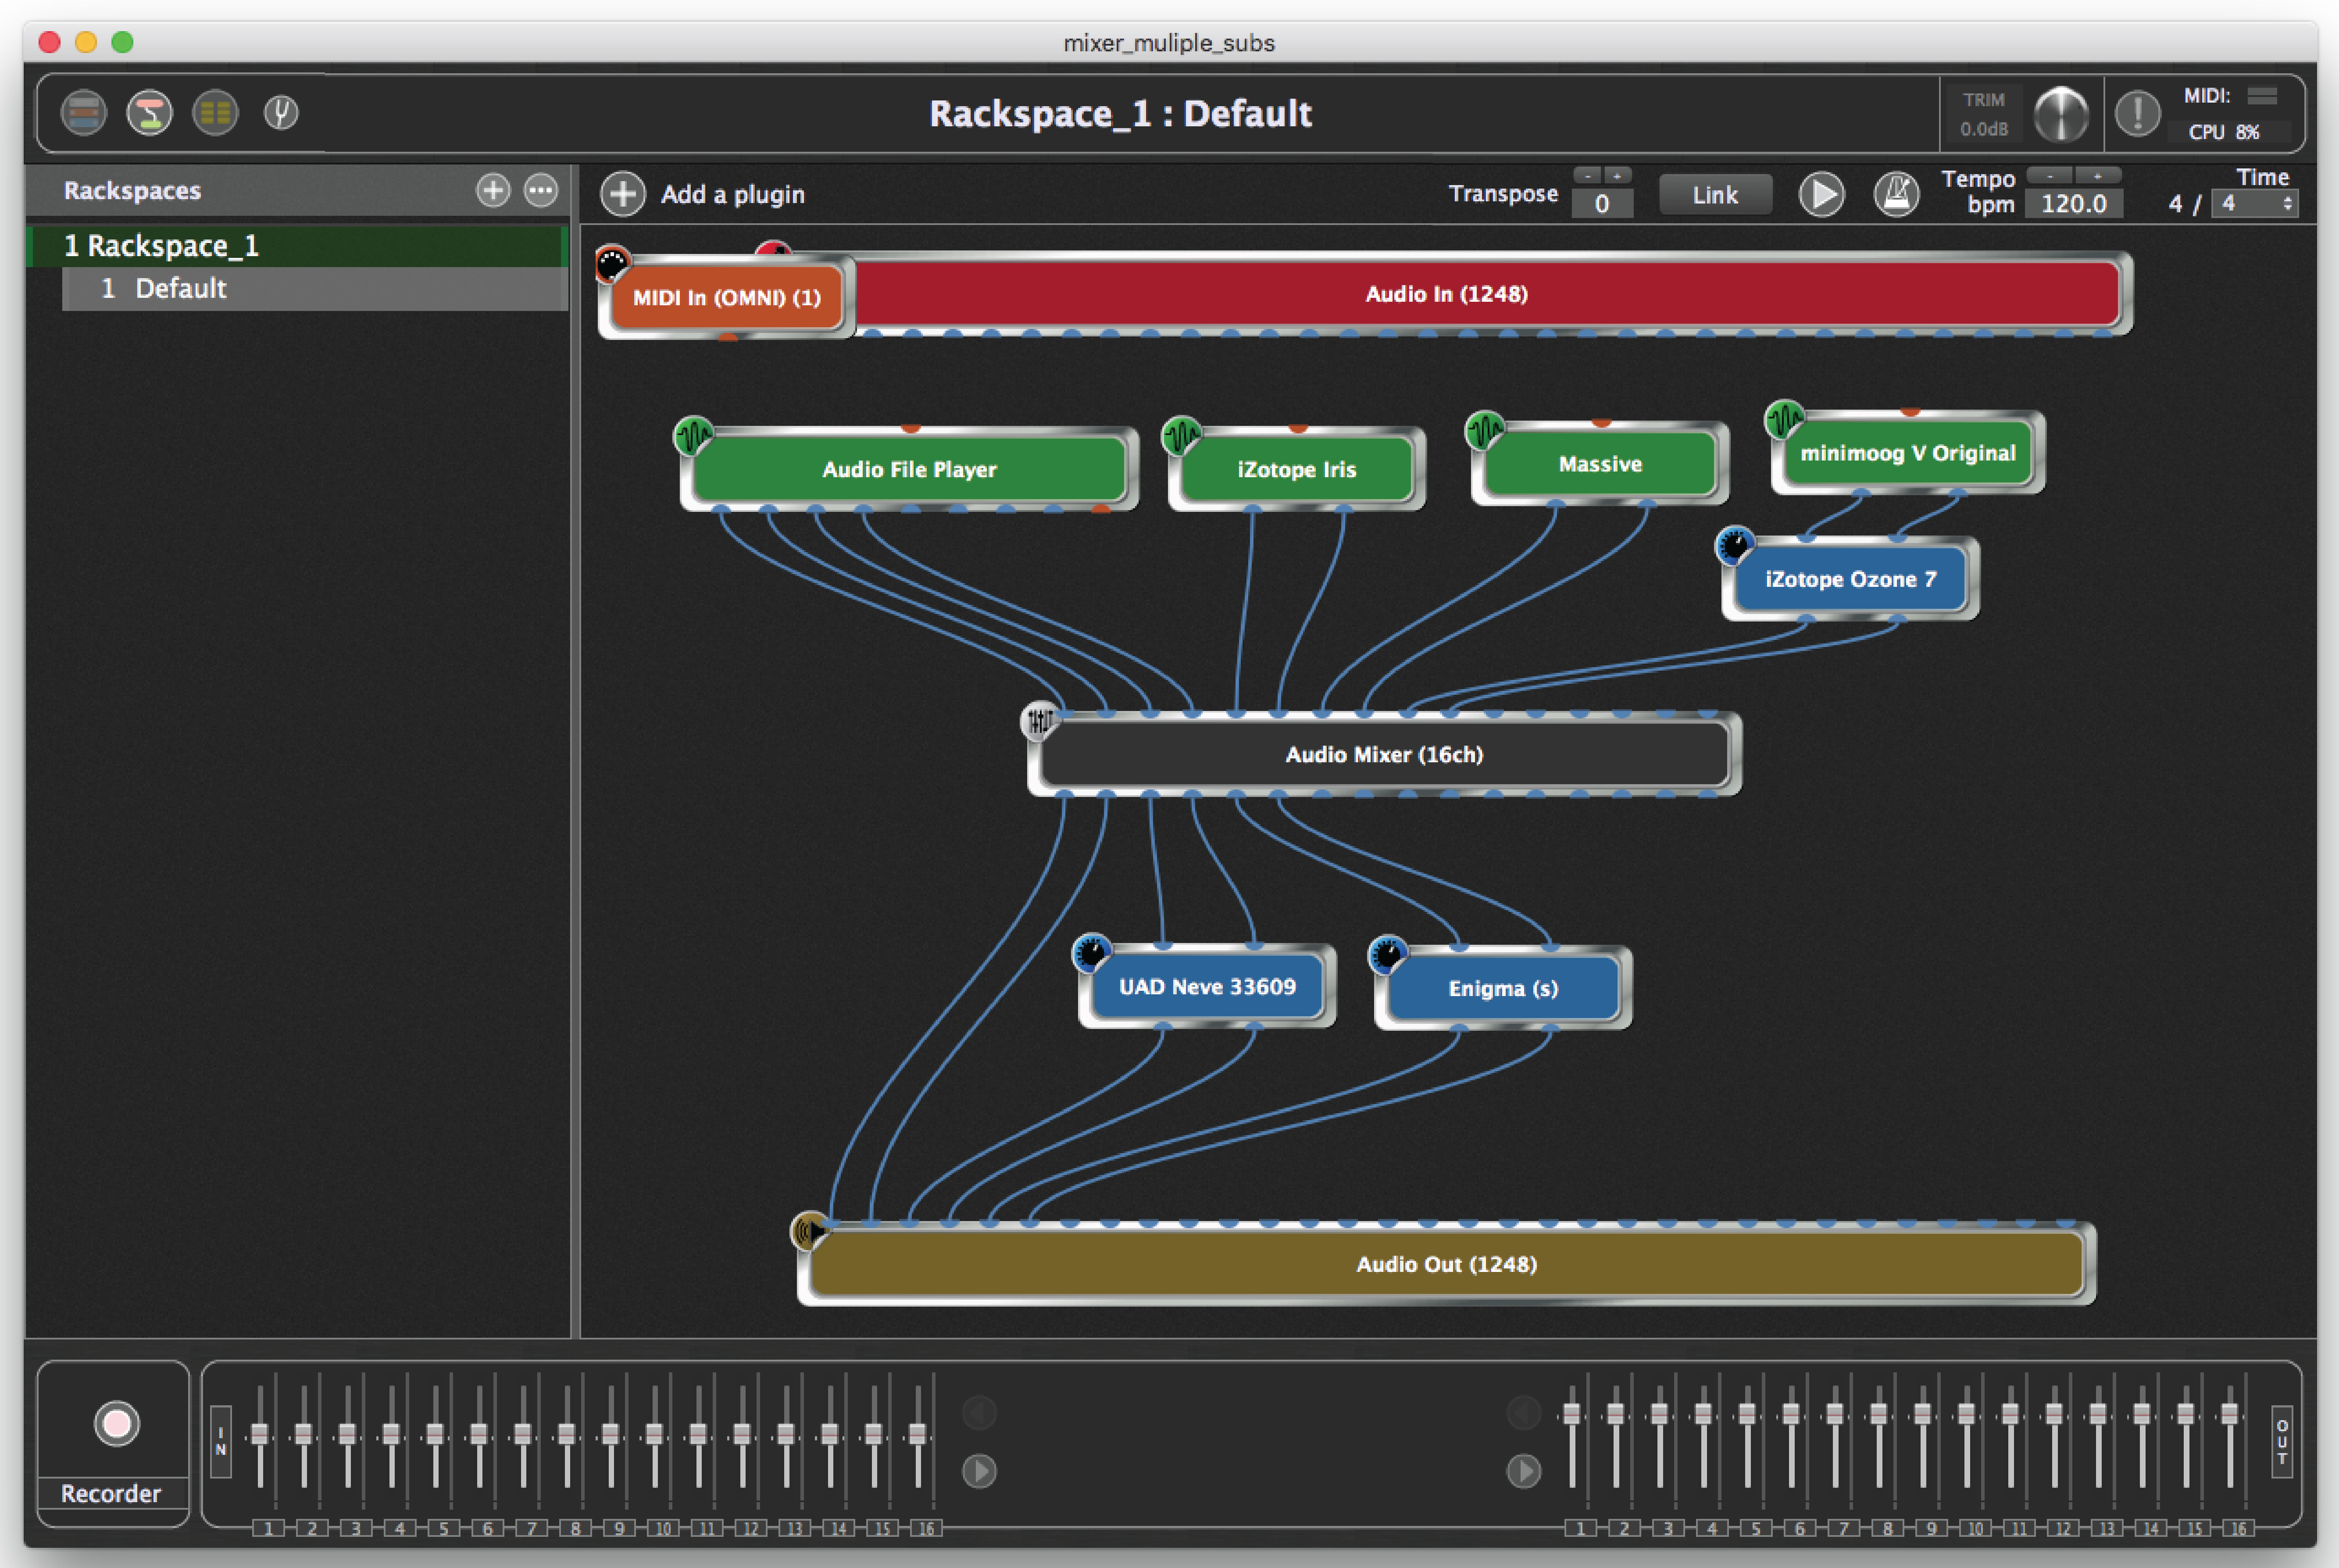The image size is (2339, 1568).
Task: Click the Play button to start playback
Action: point(1819,194)
